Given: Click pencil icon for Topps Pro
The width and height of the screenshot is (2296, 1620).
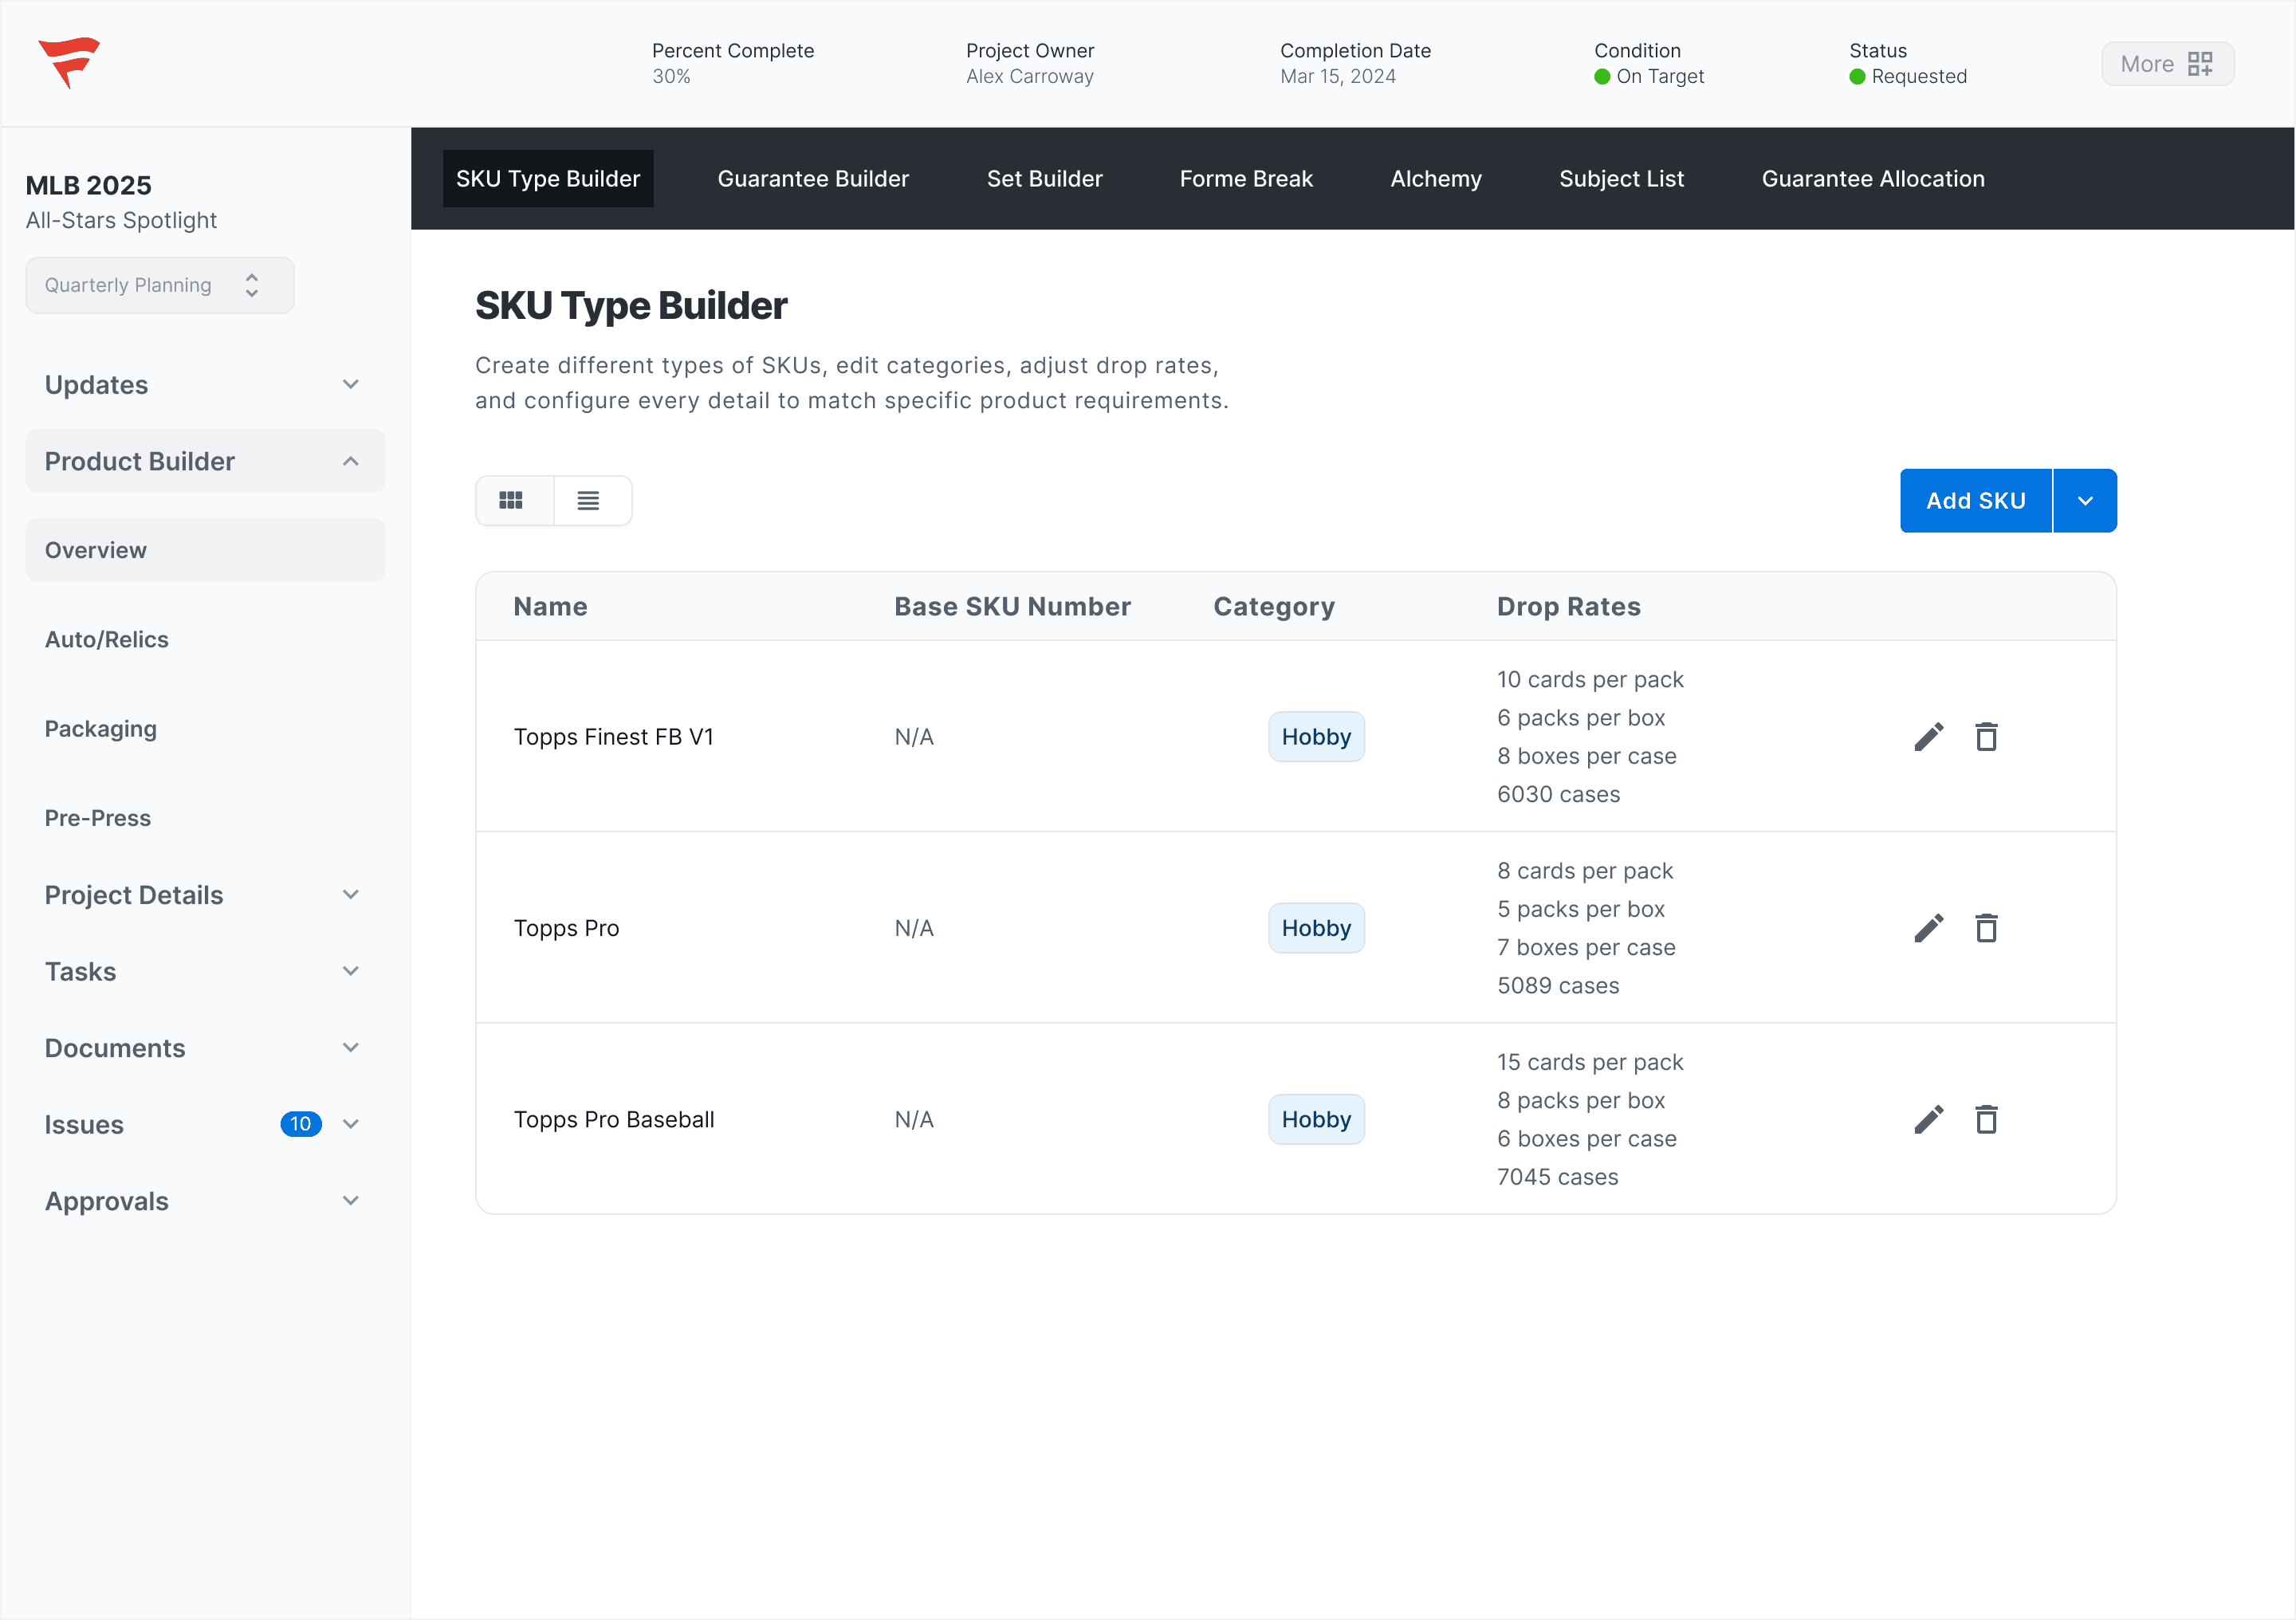Looking at the screenshot, I should (1928, 928).
